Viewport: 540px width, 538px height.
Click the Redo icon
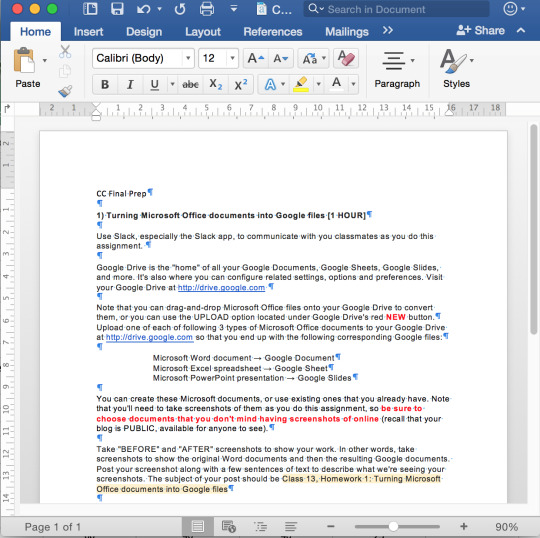click(180, 9)
